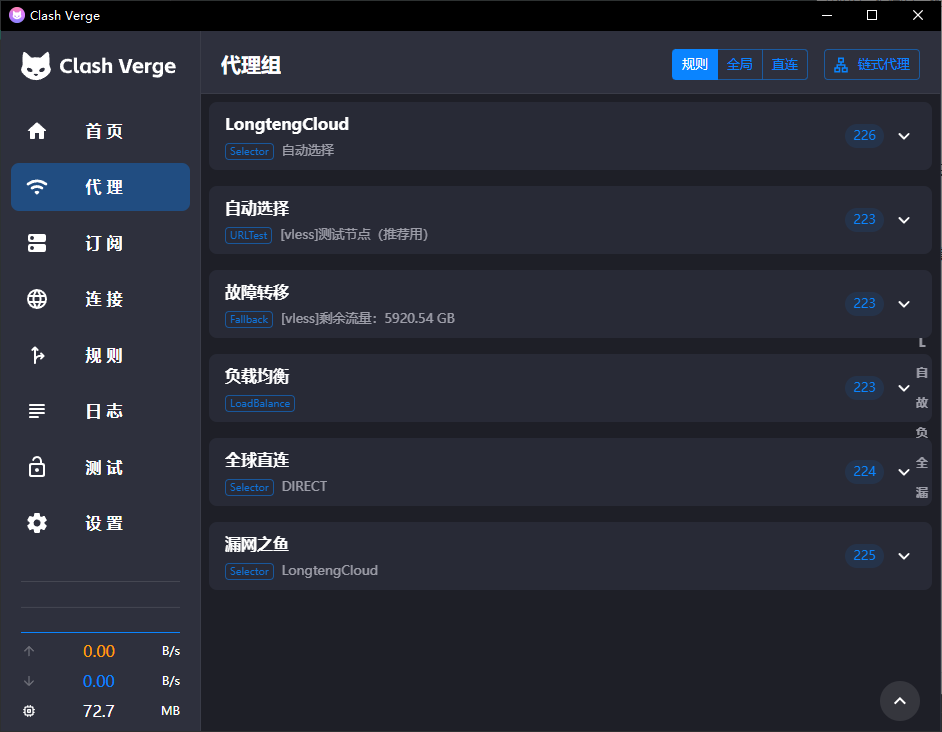The height and width of the screenshot is (732, 942).
Task: Click the orange 0.00 upload speed
Action: coord(99,651)
